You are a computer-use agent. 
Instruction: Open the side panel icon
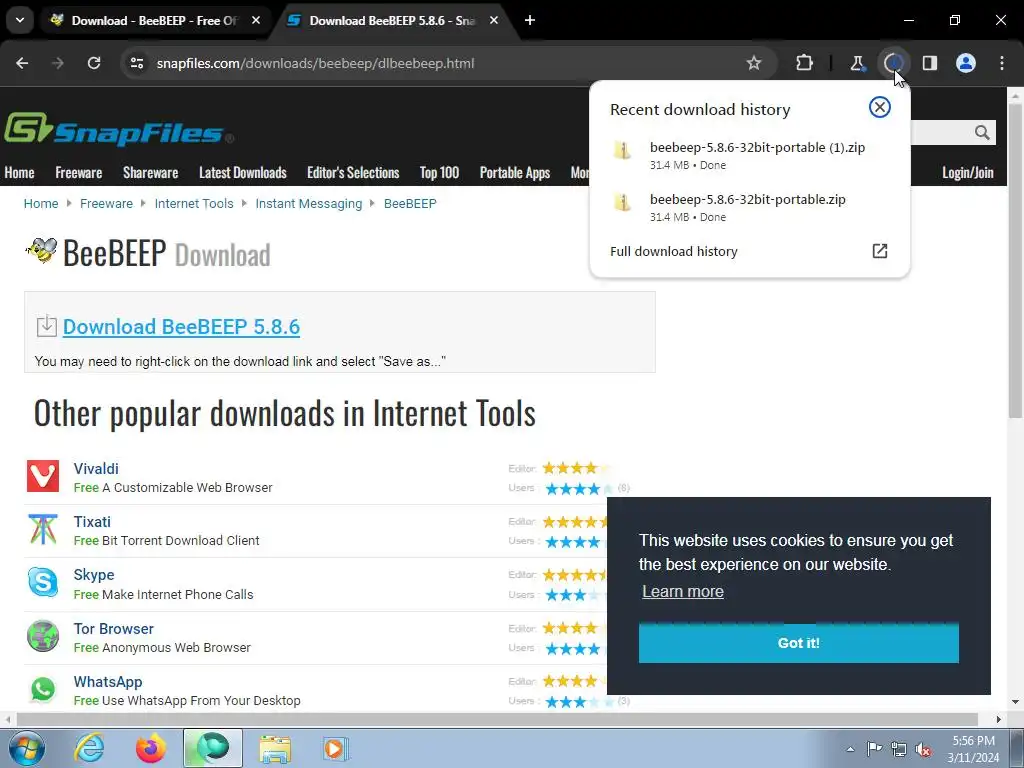coord(929,63)
